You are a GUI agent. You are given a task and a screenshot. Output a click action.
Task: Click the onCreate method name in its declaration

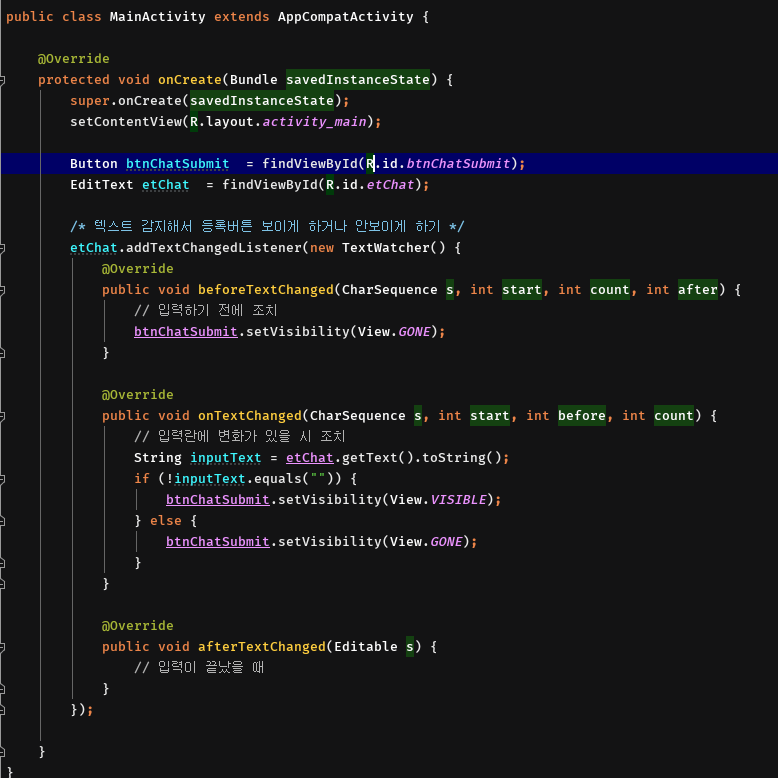190,80
